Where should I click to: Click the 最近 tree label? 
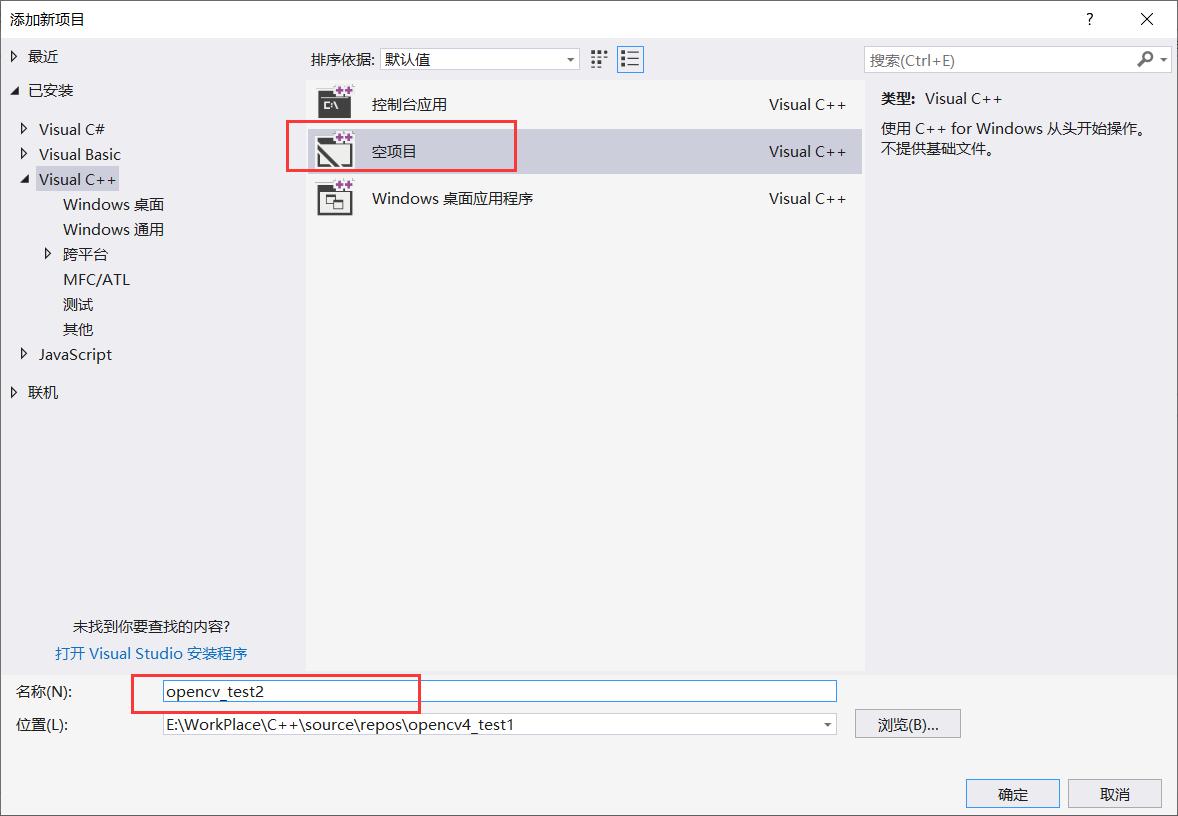(x=43, y=56)
